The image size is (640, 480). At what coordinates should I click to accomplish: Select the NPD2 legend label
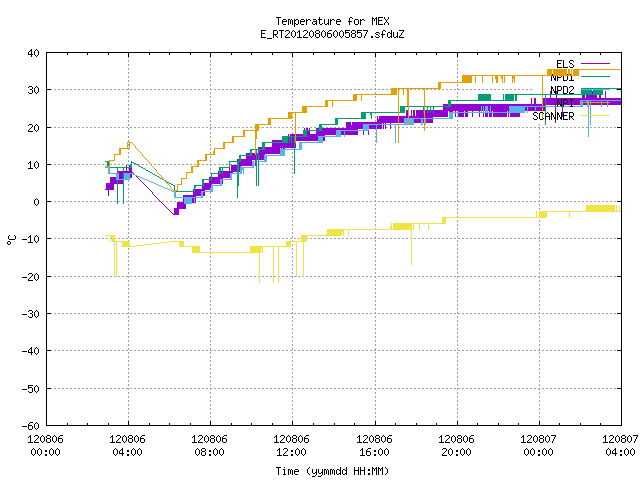[x=562, y=90]
